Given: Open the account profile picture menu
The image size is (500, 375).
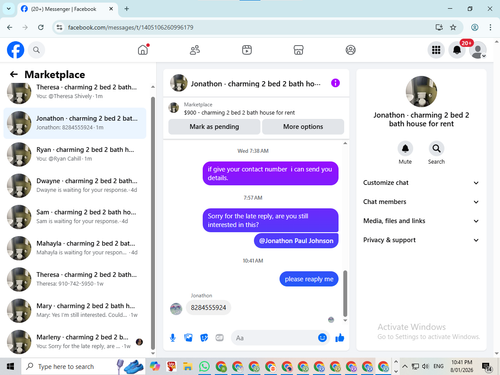Looking at the screenshot, I should [478, 50].
